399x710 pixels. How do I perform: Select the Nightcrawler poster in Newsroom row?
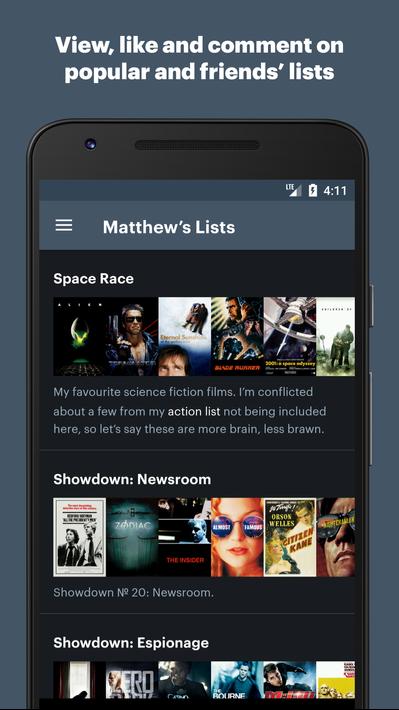tap(336, 537)
